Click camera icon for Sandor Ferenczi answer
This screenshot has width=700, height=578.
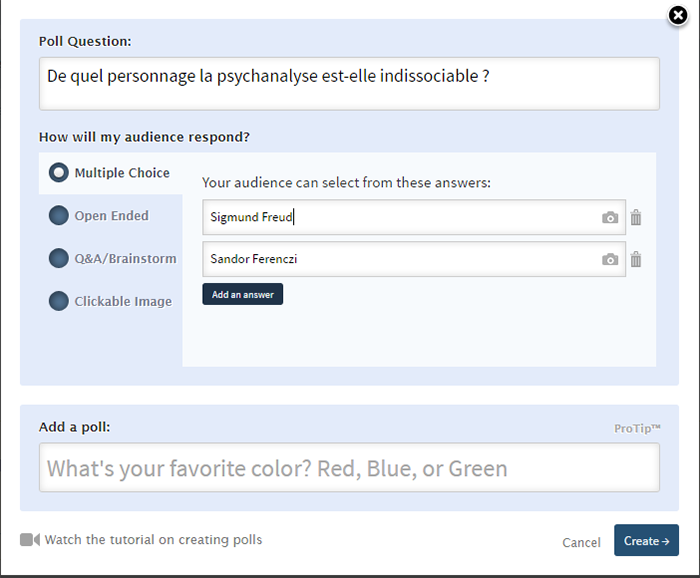click(x=610, y=259)
